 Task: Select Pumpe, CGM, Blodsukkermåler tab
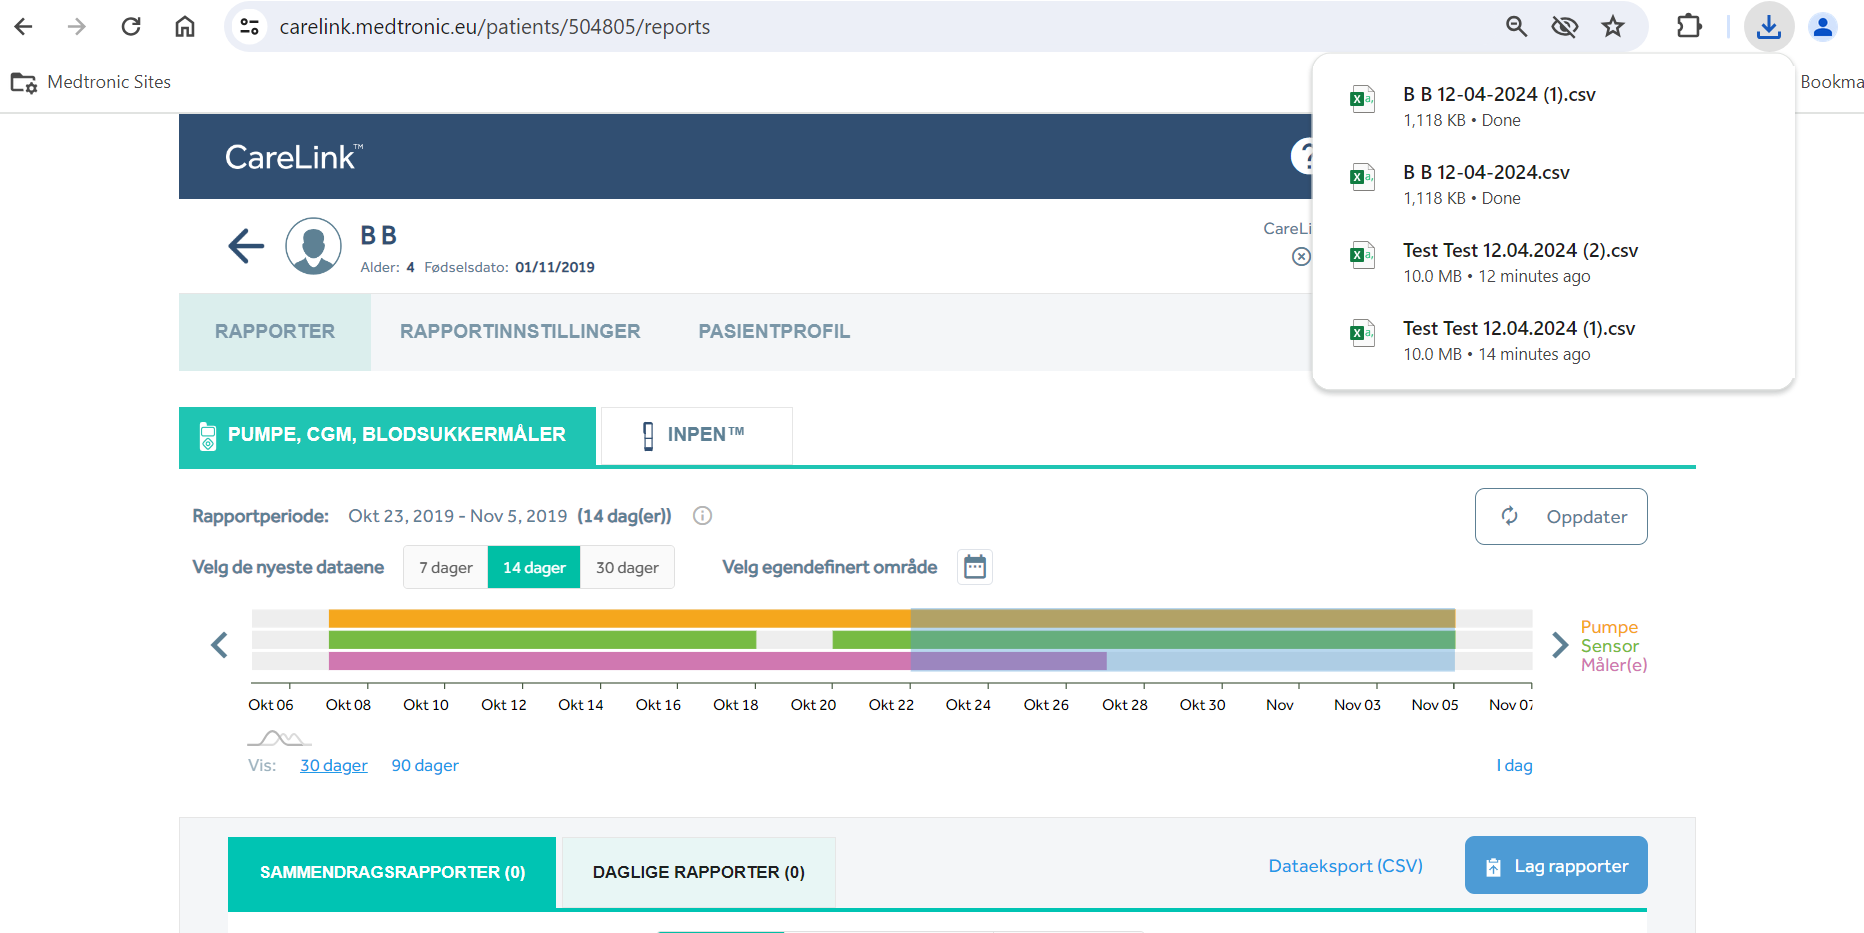click(387, 435)
